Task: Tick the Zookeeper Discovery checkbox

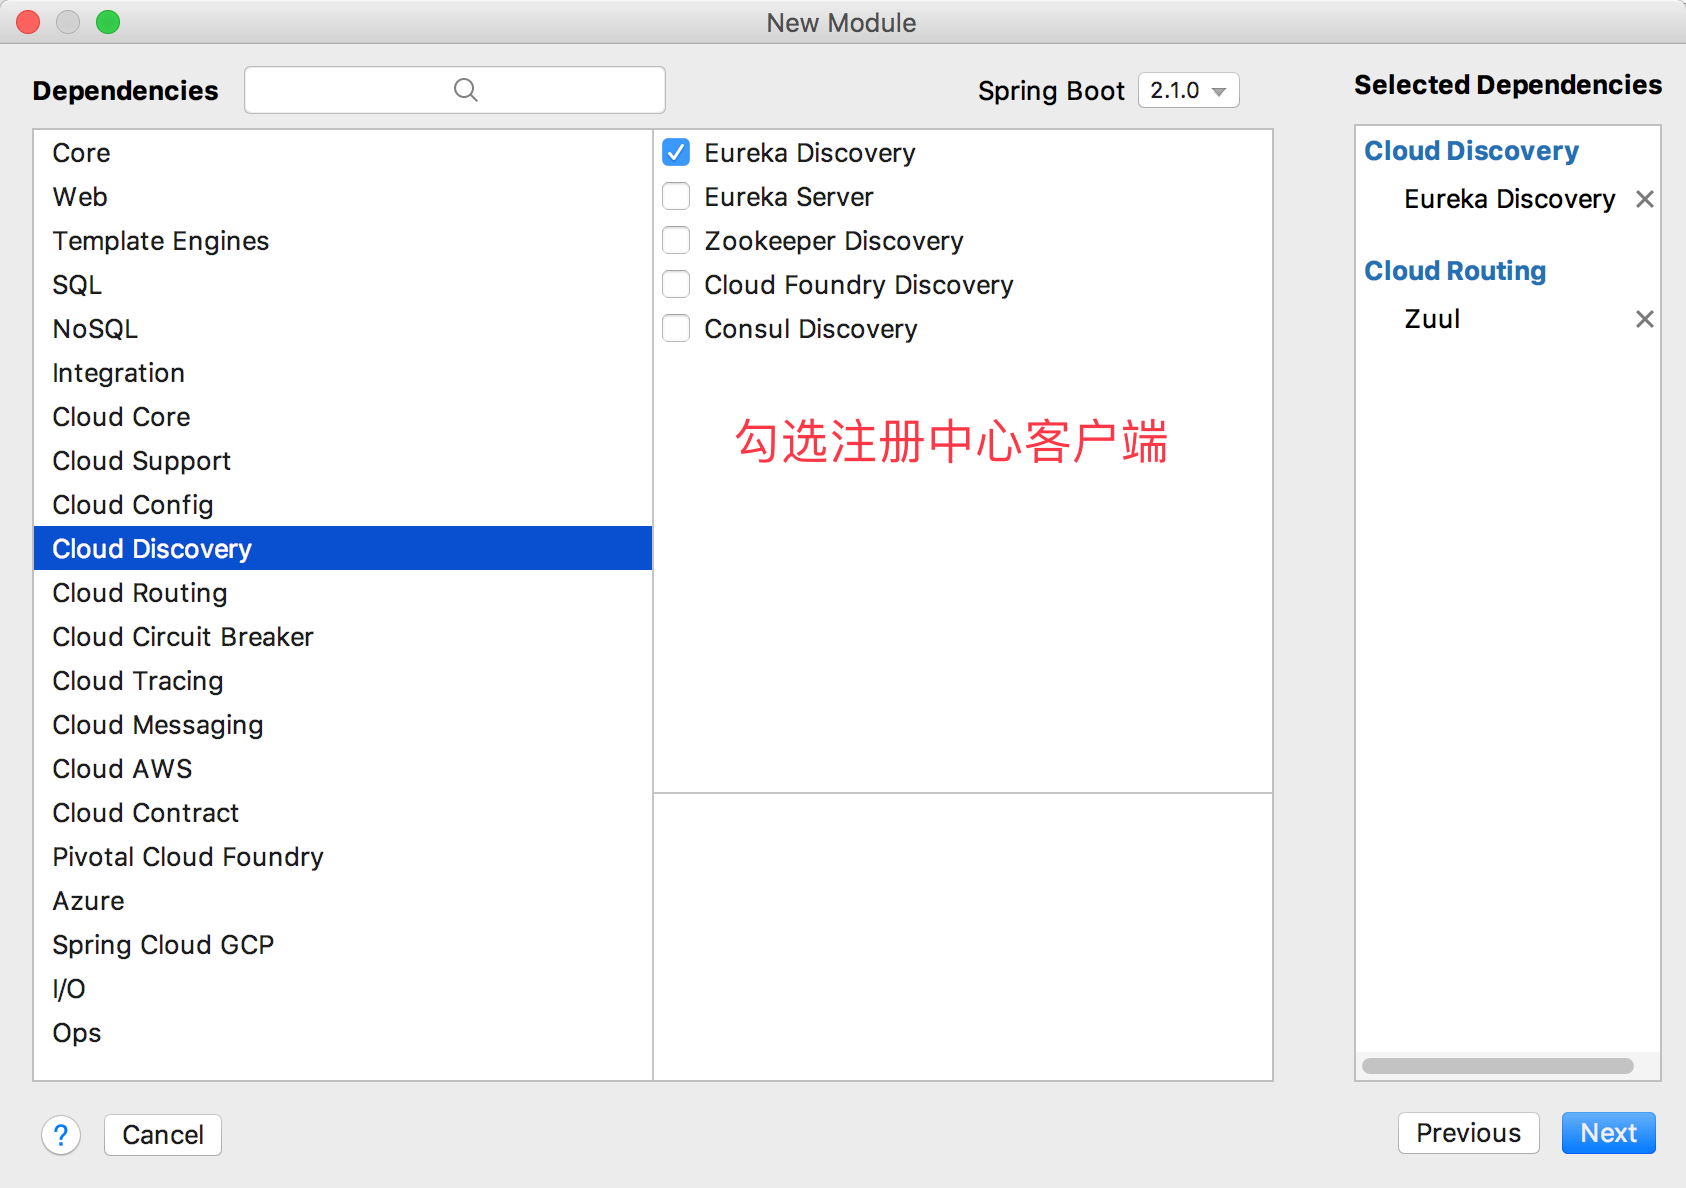Action: tap(676, 240)
